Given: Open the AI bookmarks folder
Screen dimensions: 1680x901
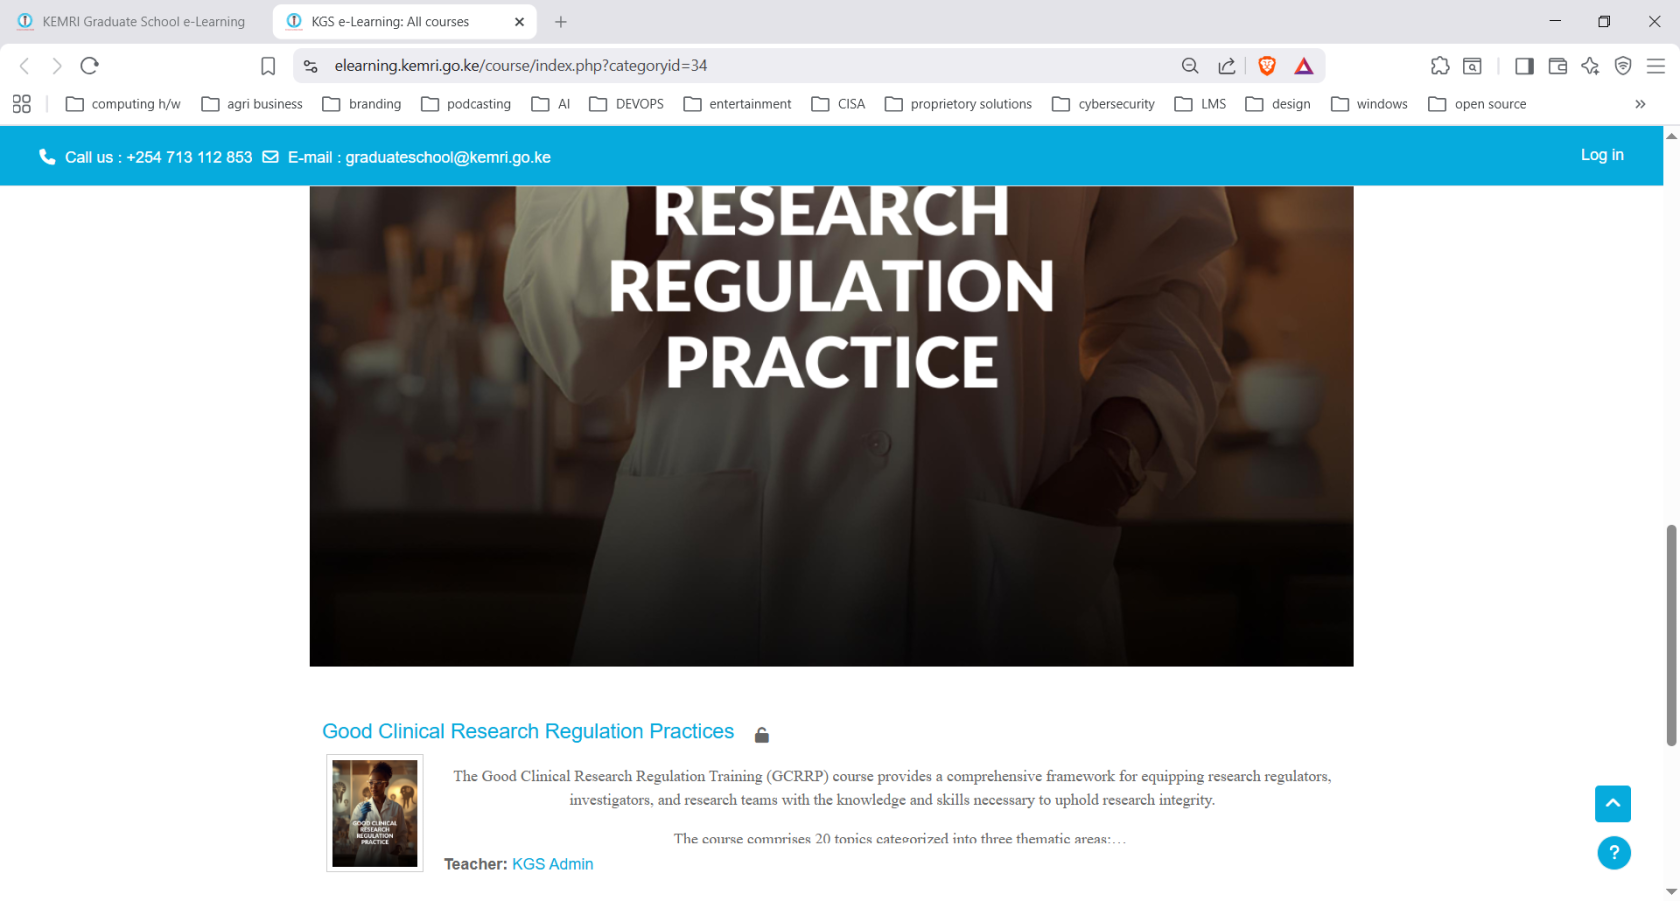Looking at the screenshot, I should [550, 103].
